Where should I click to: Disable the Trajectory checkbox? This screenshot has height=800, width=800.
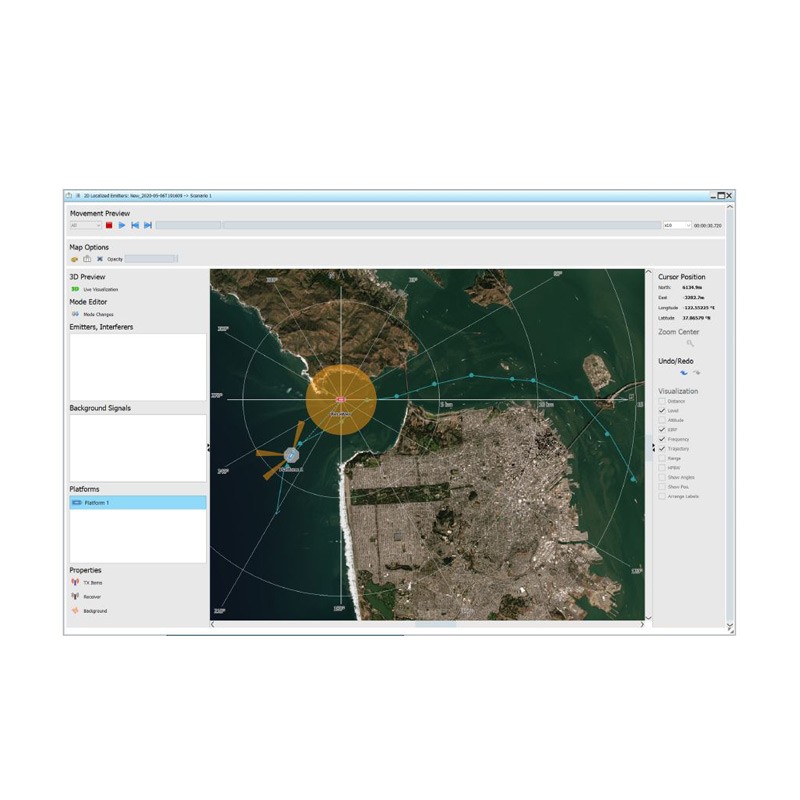tap(661, 449)
